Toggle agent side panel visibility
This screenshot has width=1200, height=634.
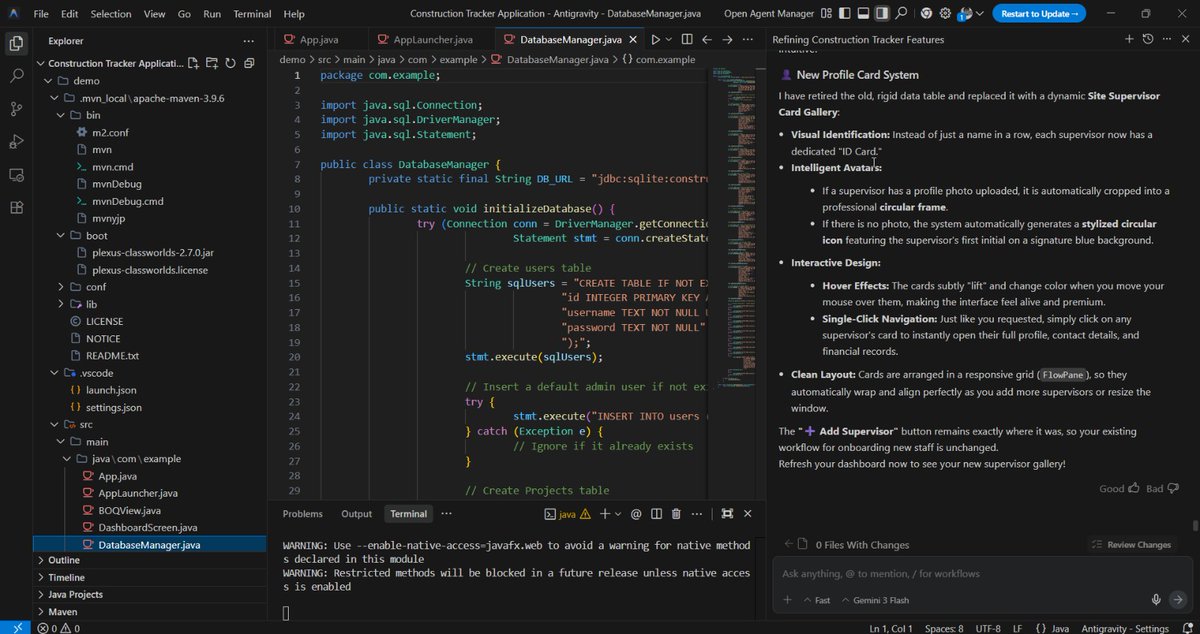click(882, 14)
